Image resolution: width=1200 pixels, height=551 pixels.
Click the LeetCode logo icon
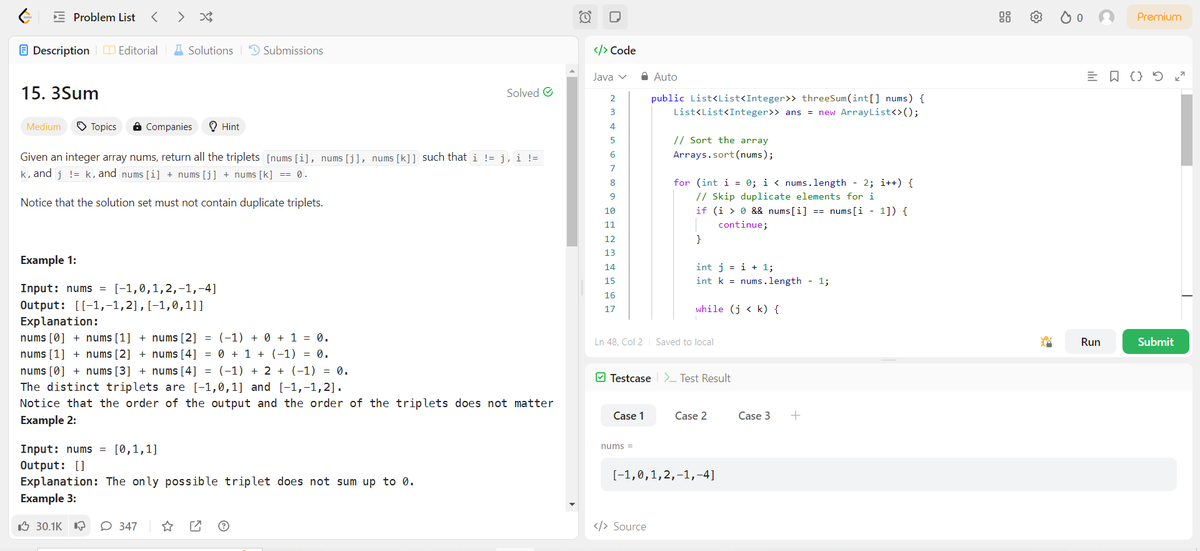[27, 17]
